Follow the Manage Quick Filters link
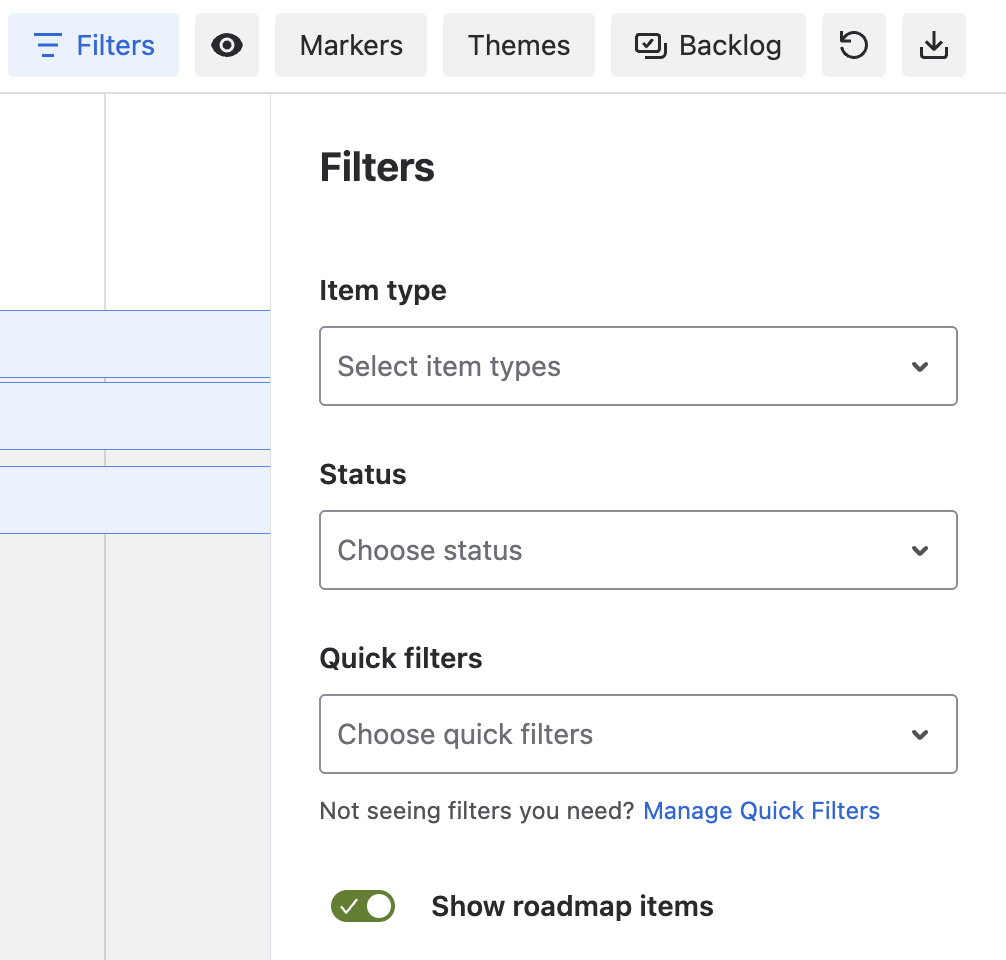 click(x=762, y=810)
